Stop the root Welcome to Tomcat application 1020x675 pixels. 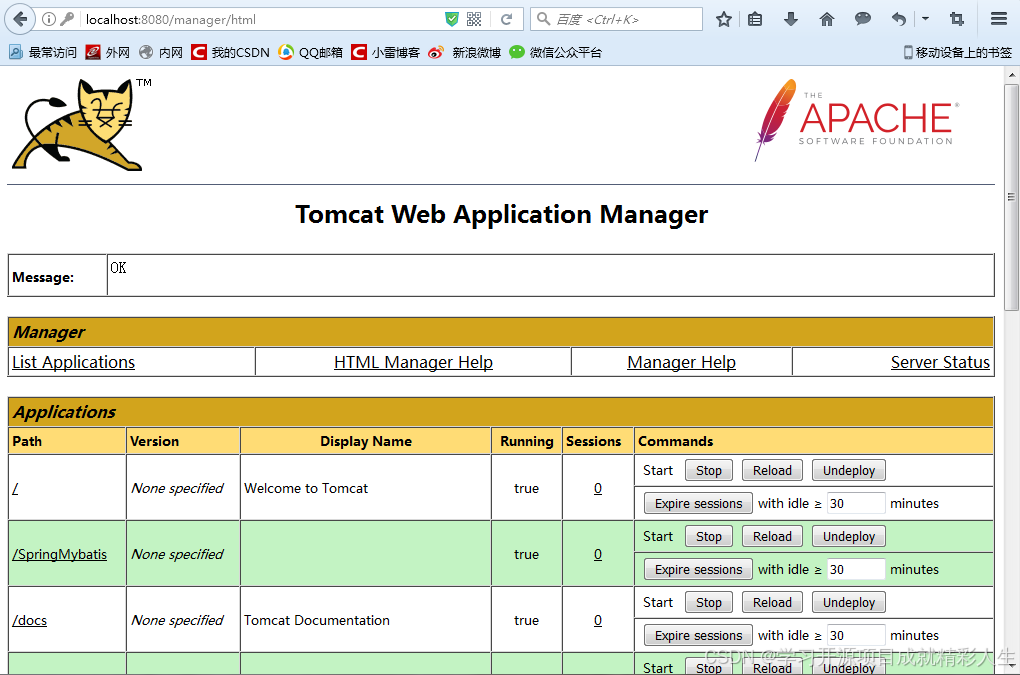tap(708, 470)
